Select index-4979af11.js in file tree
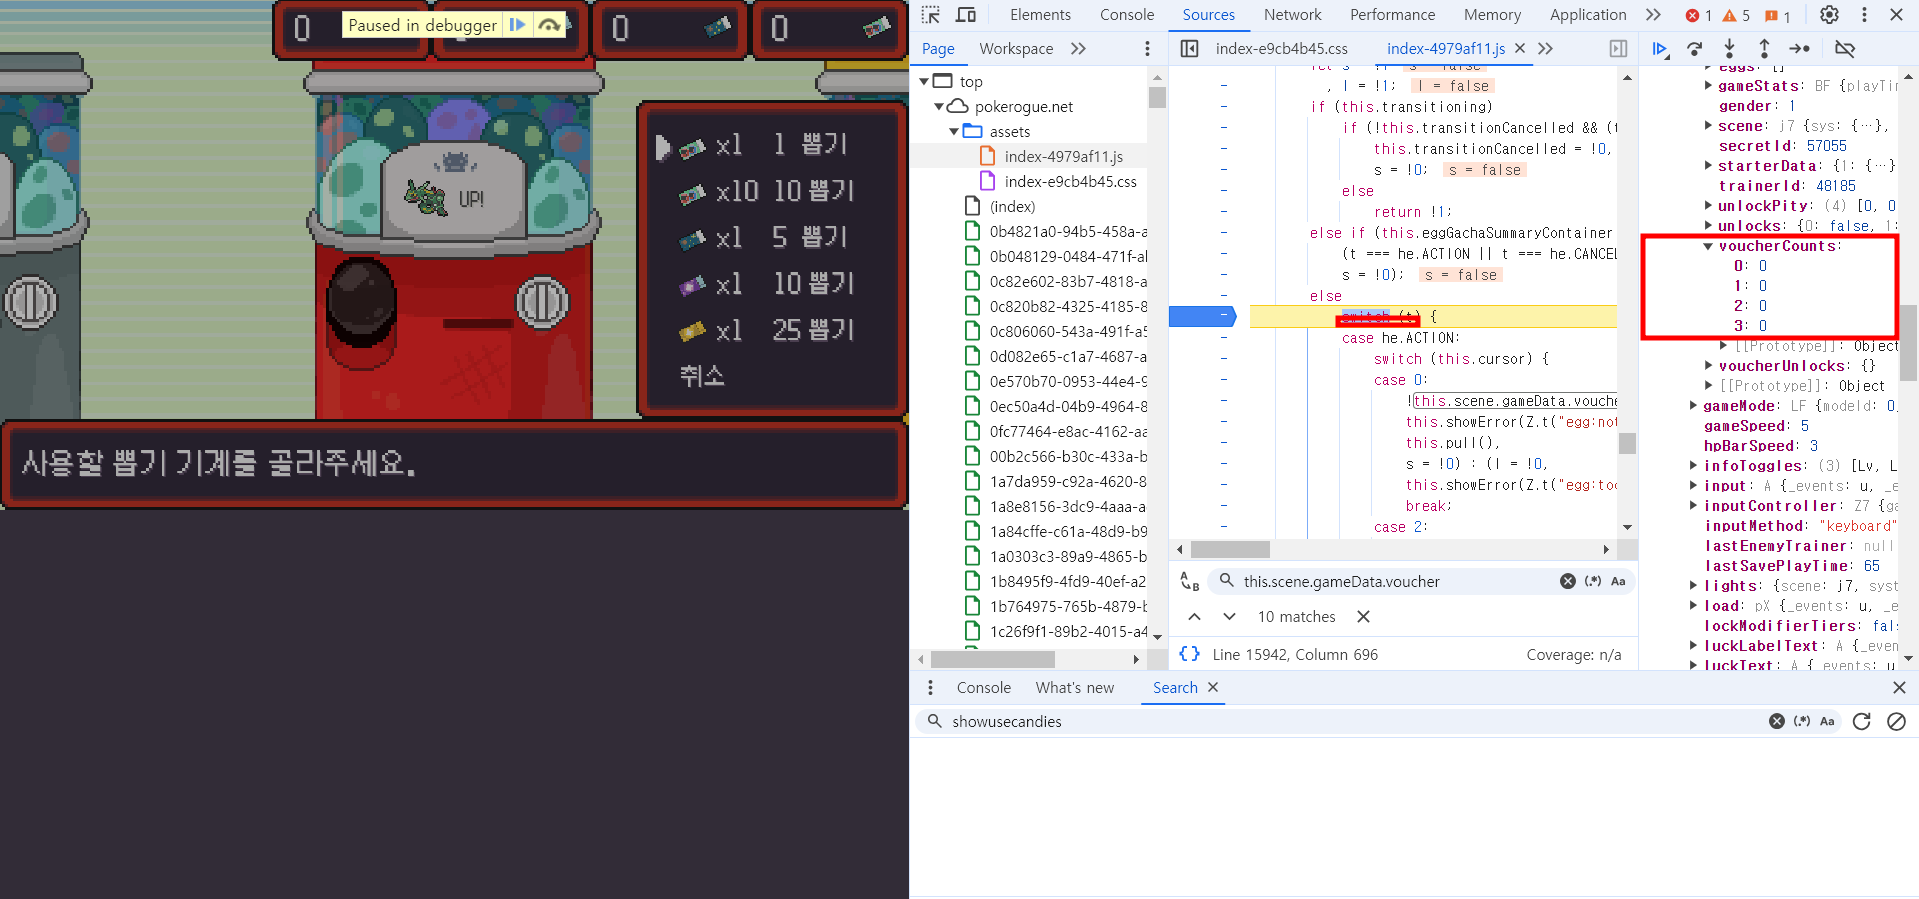 [x=1063, y=156]
